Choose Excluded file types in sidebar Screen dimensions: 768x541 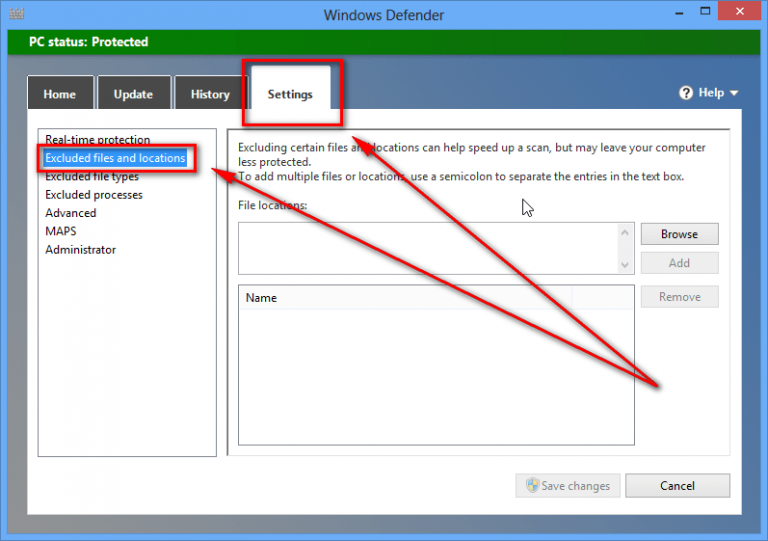pyautogui.click(x=92, y=177)
